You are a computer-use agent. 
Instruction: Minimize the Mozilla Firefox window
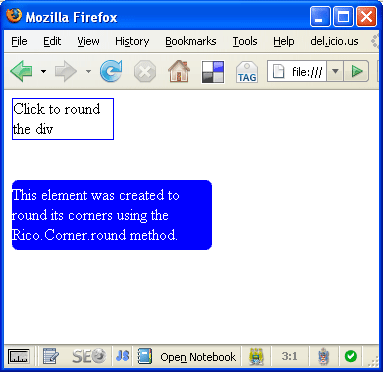coord(320,17)
